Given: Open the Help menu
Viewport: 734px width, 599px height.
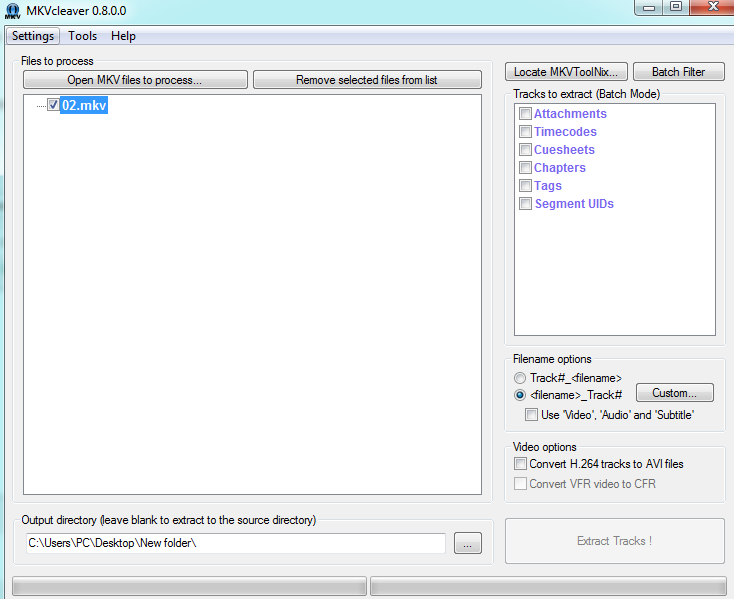Looking at the screenshot, I should (x=123, y=36).
